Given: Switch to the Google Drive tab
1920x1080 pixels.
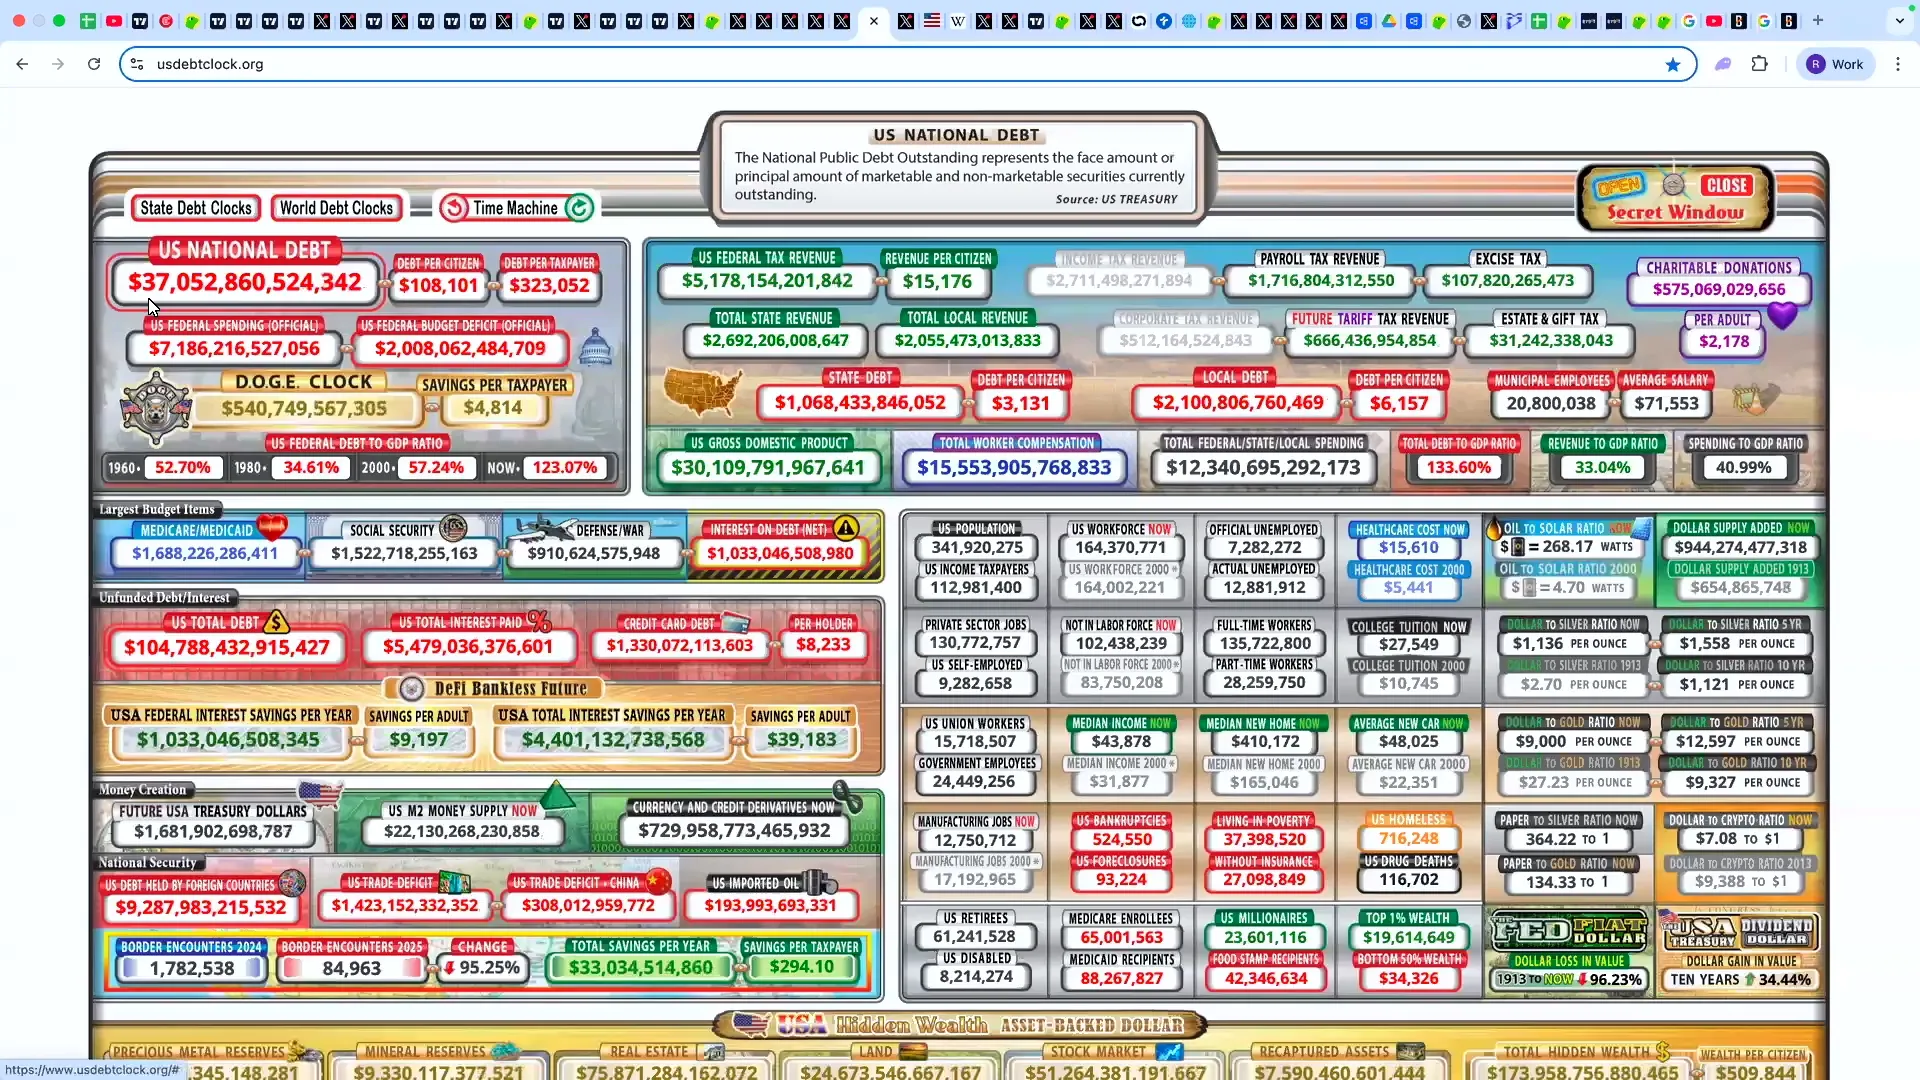Looking at the screenshot, I should [x=1389, y=20].
